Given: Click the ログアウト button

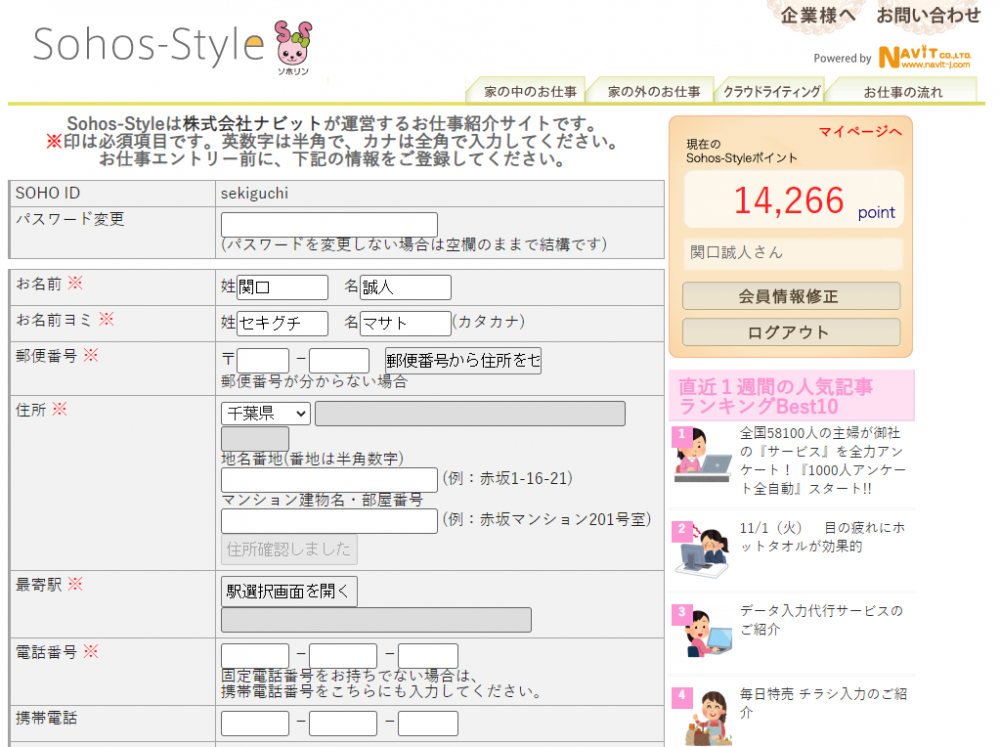Looking at the screenshot, I should 791,332.
